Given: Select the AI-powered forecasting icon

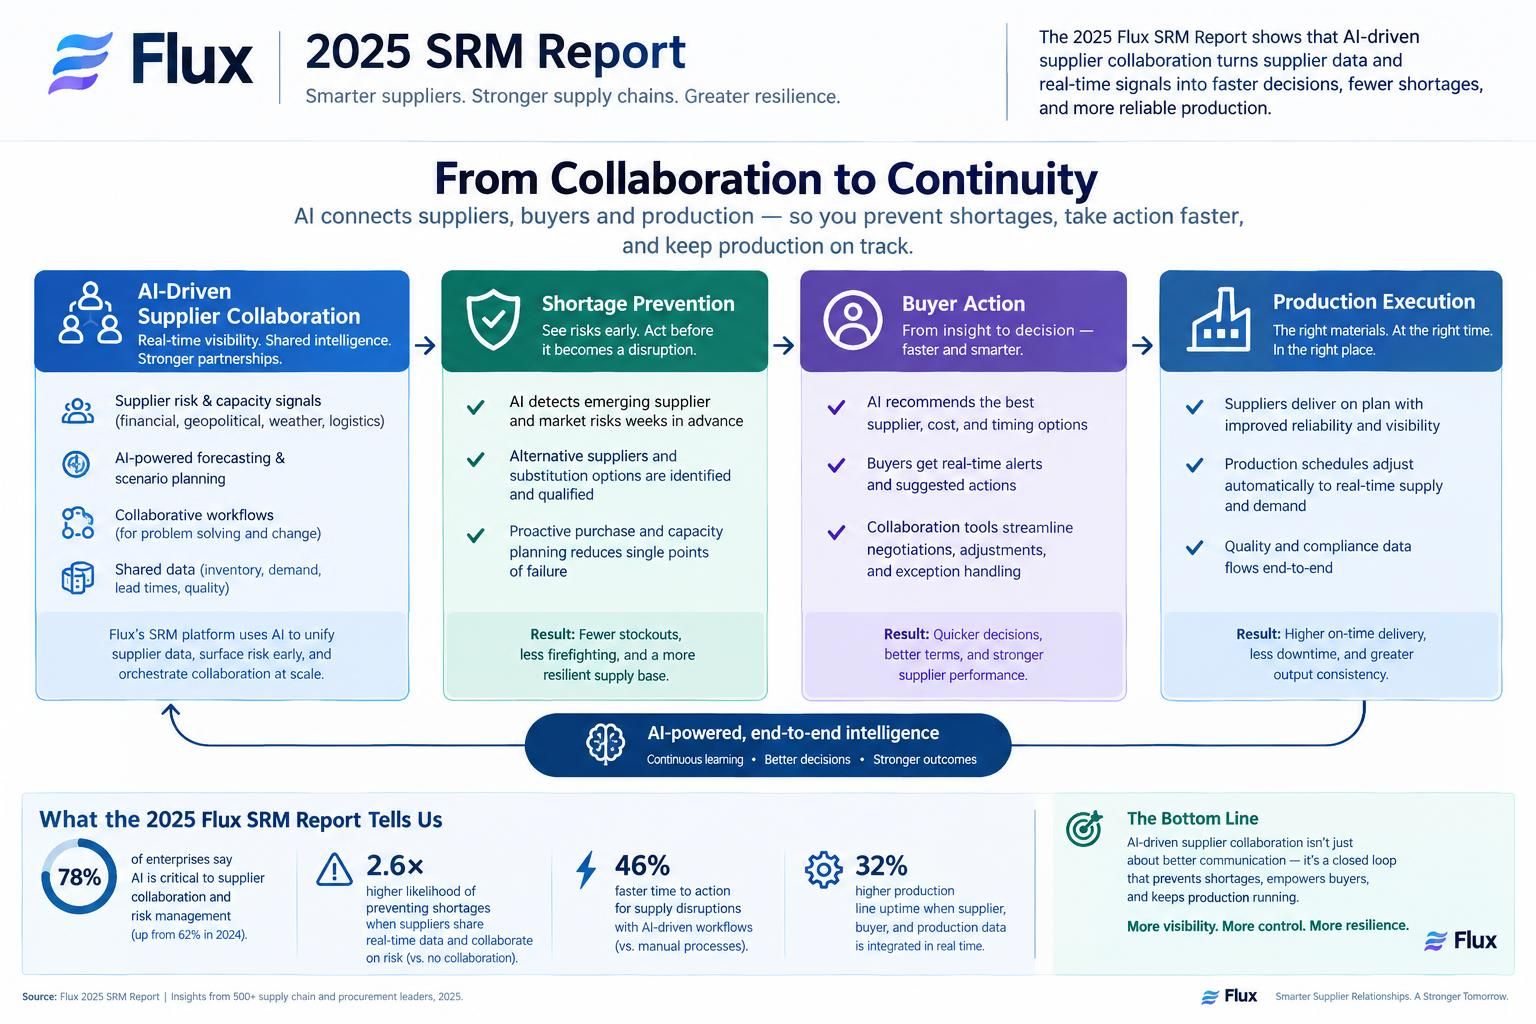Looking at the screenshot, I should pyautogui.click(x=76, y=464).
